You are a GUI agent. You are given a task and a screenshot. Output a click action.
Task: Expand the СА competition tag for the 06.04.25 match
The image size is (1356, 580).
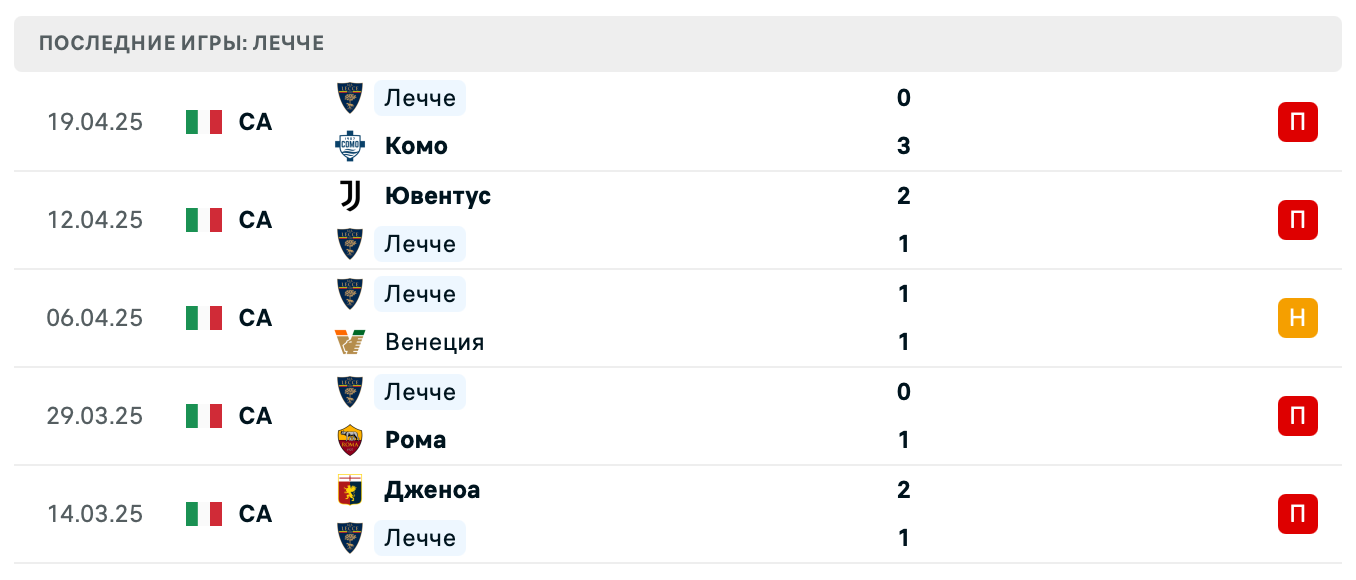256,318
